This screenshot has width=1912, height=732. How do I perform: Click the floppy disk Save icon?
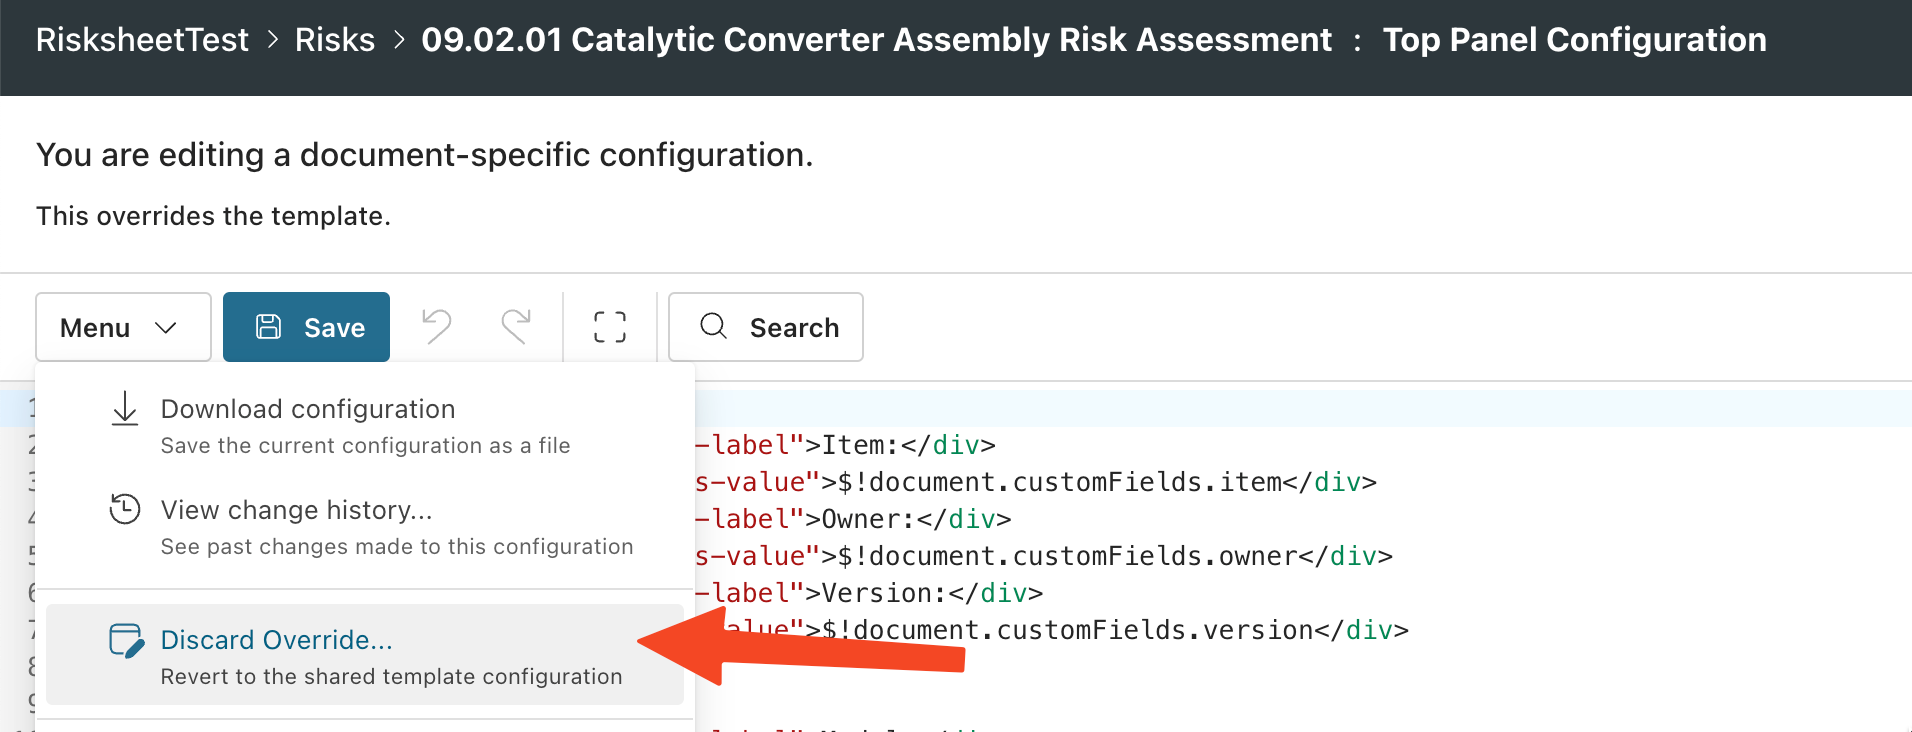[269, 327]
